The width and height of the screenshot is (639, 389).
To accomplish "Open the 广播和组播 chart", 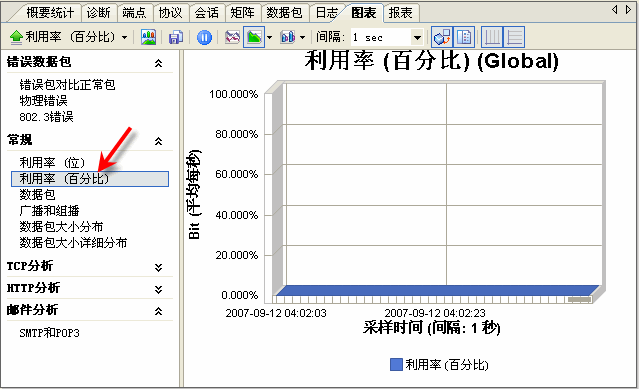I will pyautogui.click(x=49, y=211).
